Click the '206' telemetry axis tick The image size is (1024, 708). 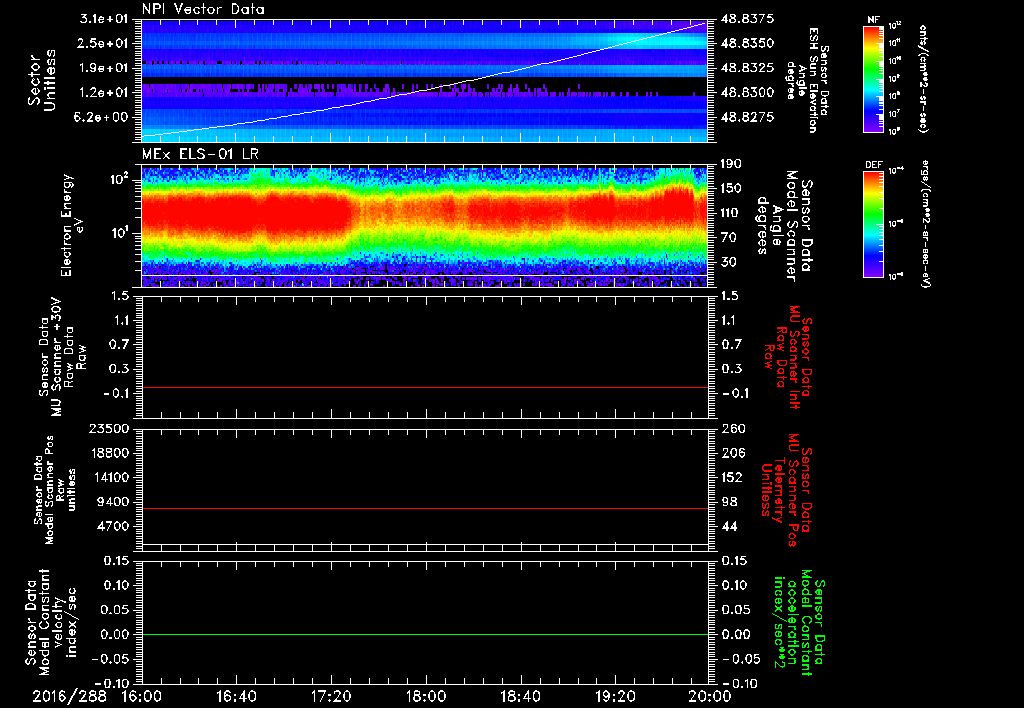731,453
